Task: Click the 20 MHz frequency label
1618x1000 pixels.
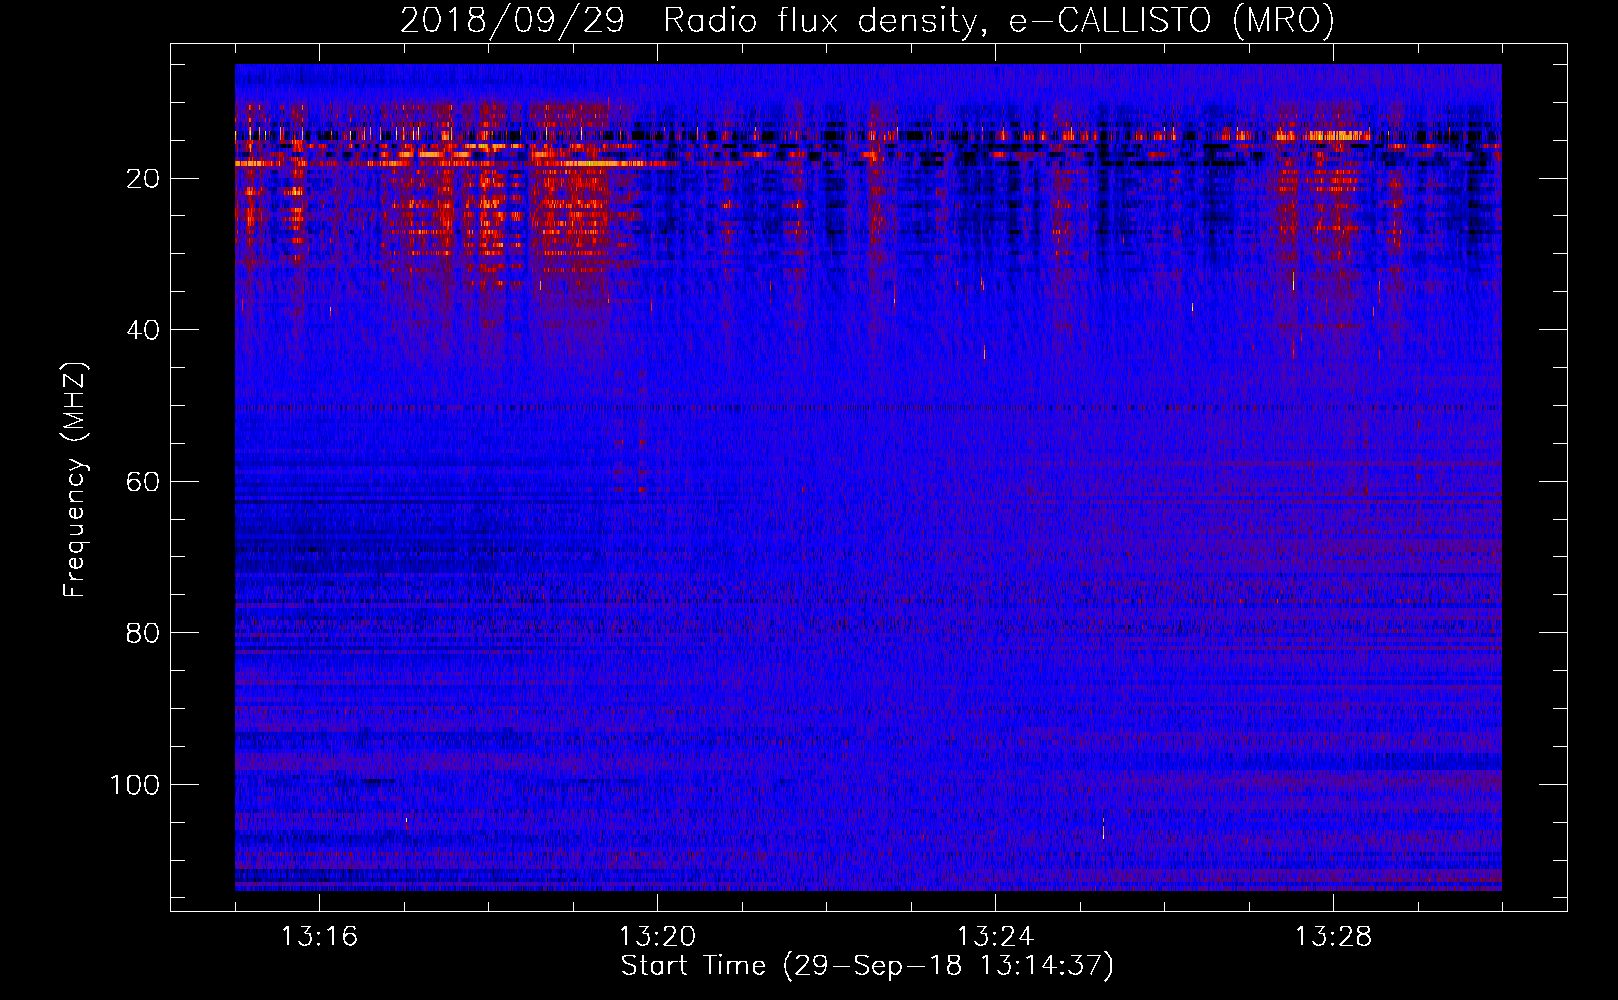Action: (144, 179)
